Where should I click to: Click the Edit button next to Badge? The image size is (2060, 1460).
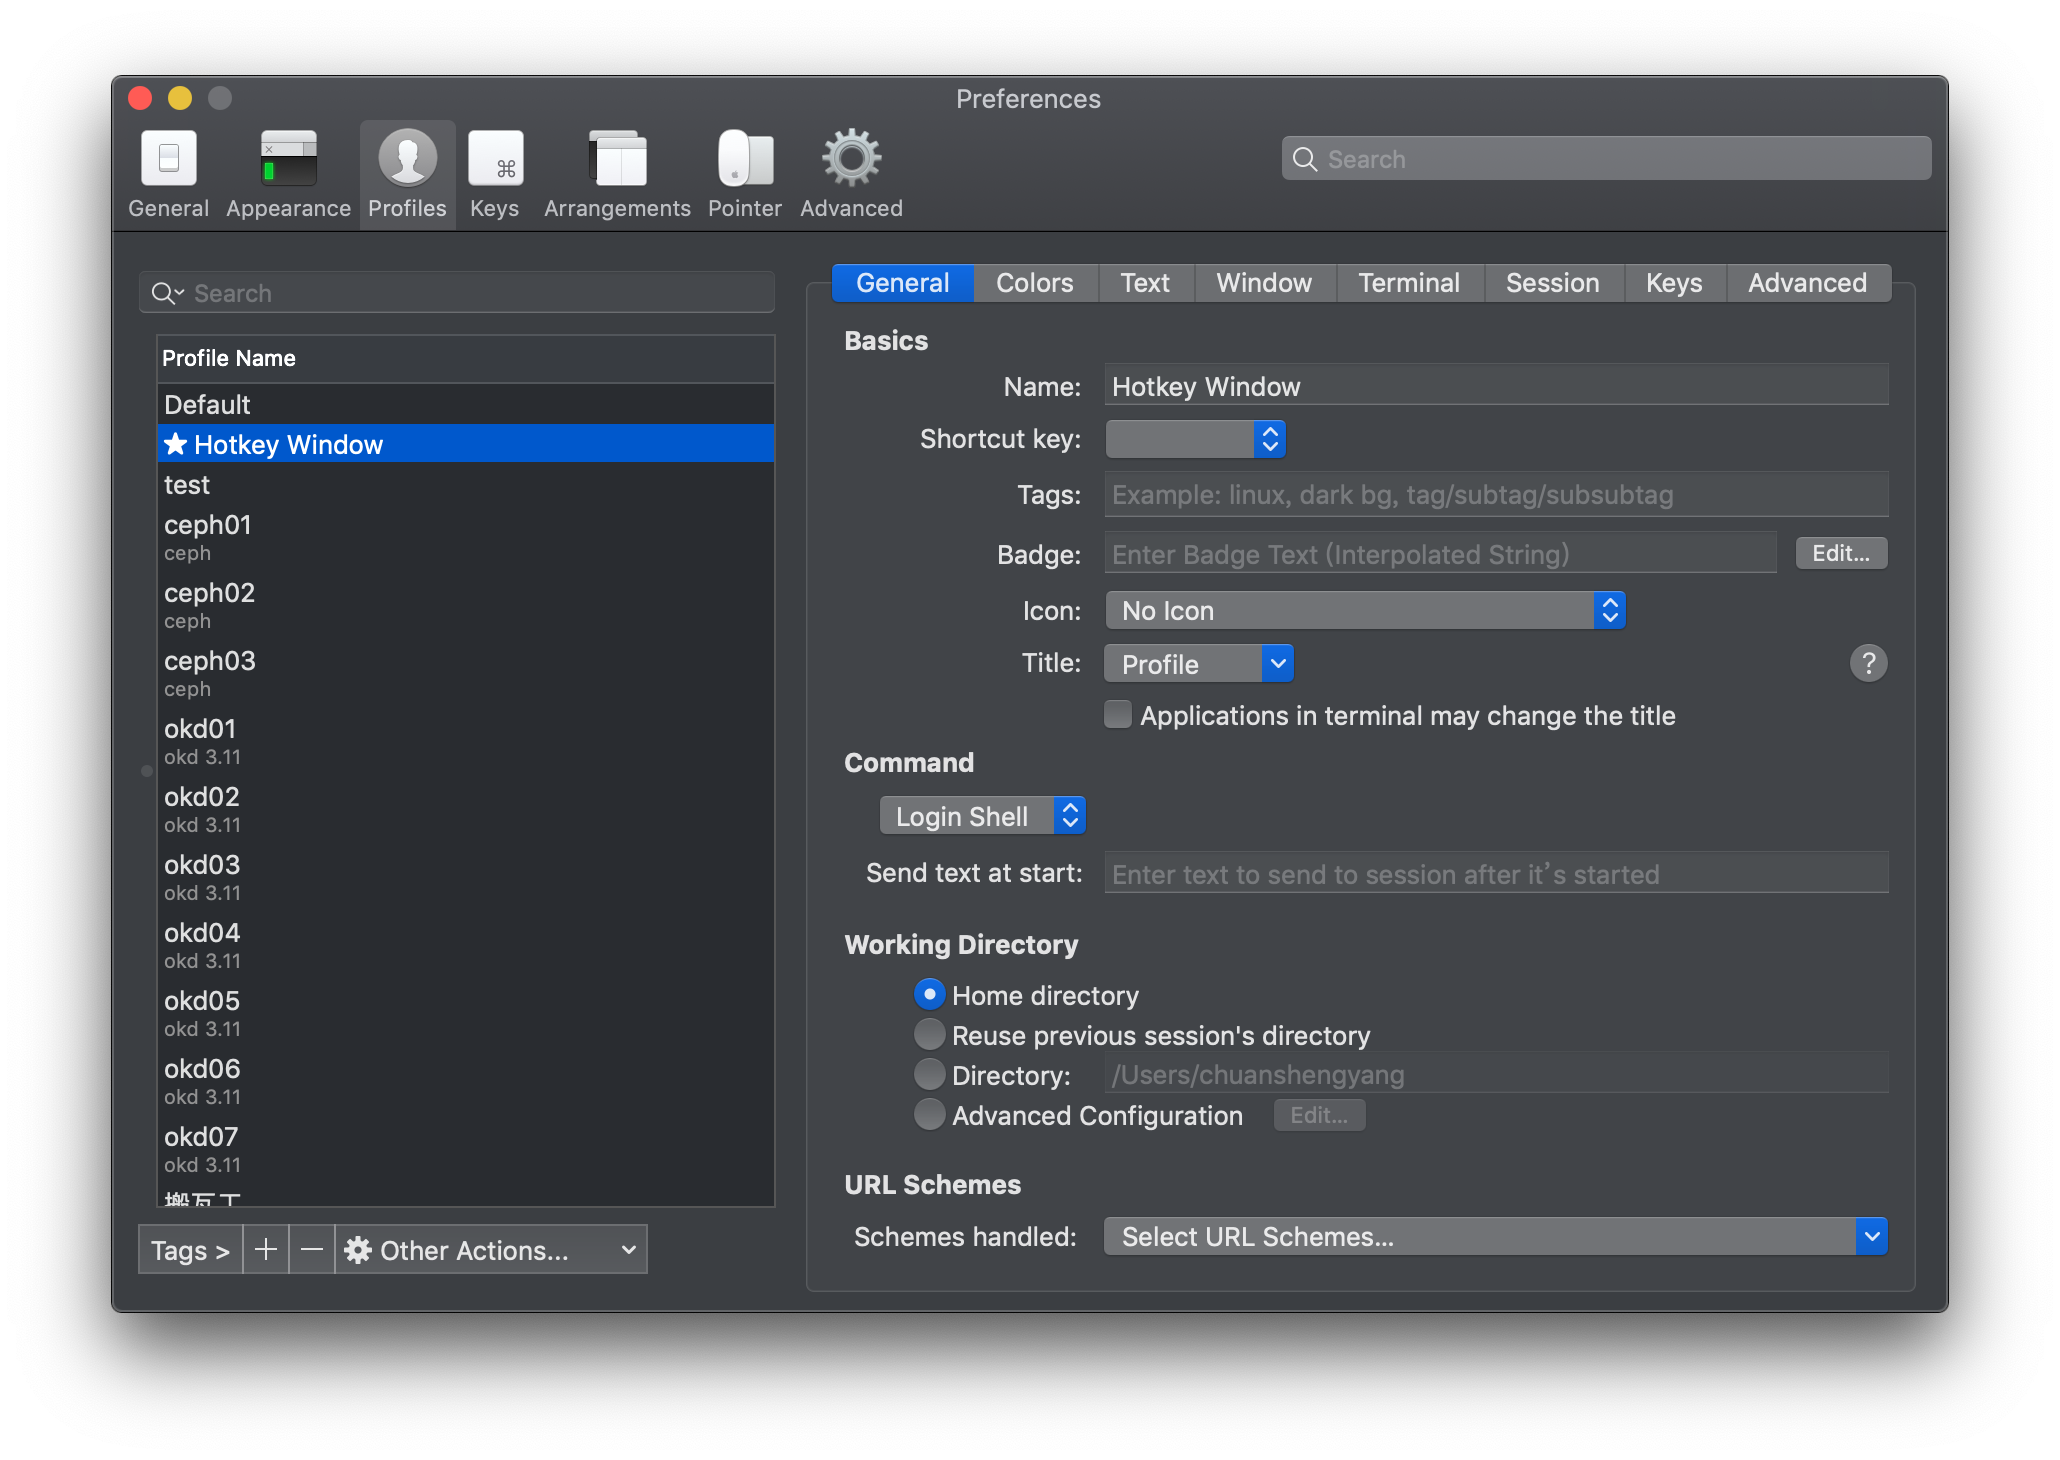click(x=1841, y=552)
